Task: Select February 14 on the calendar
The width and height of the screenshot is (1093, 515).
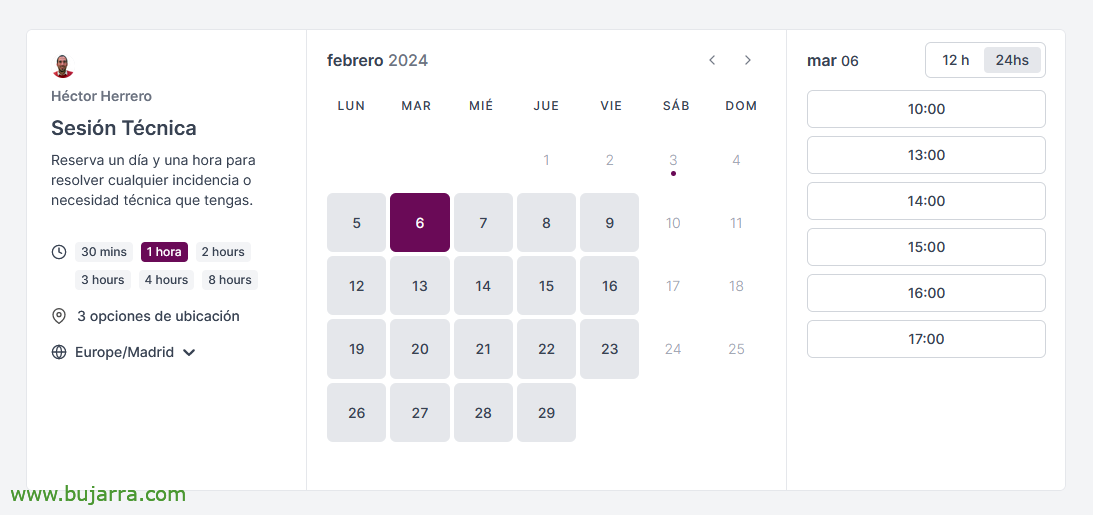Action: (483, 286)
